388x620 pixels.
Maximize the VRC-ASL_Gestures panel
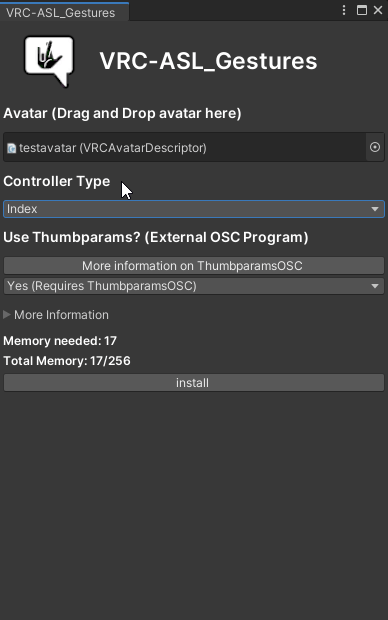tap(362, 10)
